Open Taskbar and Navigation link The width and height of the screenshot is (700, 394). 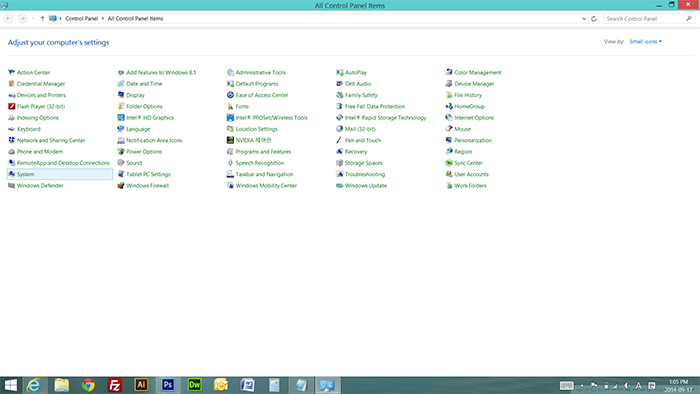[264, 174]
